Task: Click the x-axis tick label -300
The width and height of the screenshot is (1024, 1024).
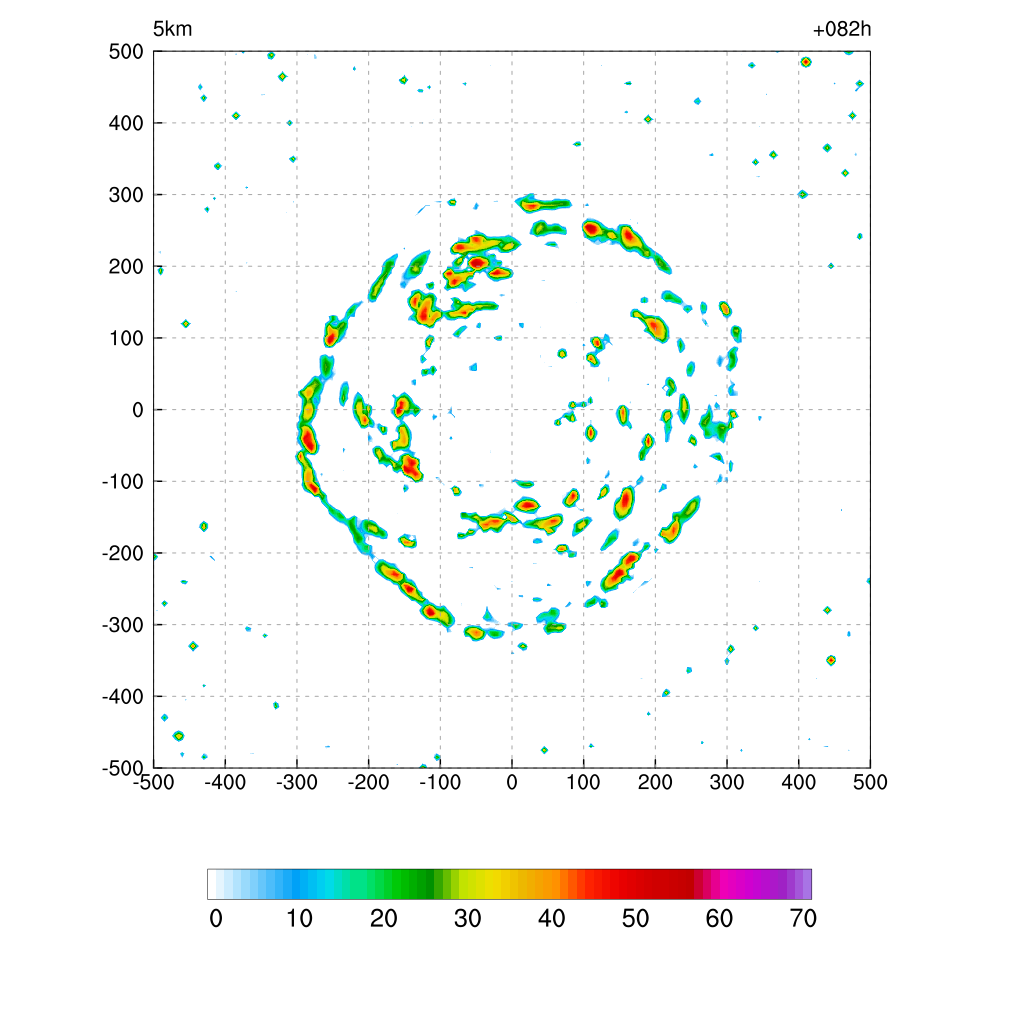Action: pyautogui.click(x=296, y=782)
